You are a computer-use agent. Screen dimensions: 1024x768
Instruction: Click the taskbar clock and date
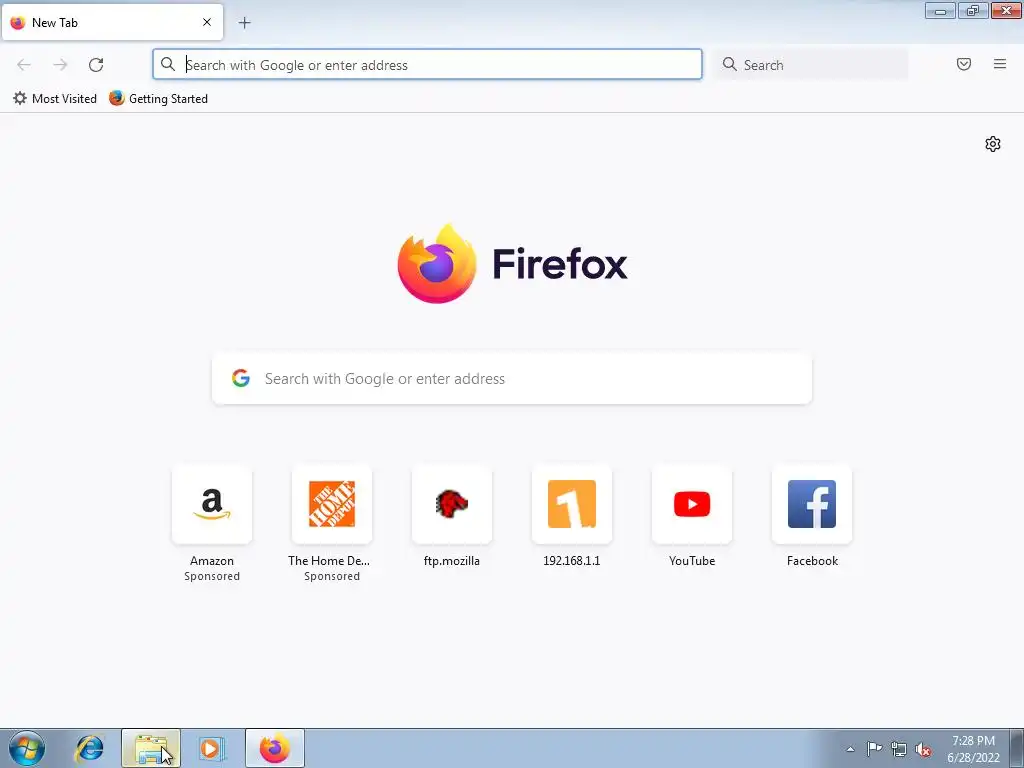coord(973,748)
